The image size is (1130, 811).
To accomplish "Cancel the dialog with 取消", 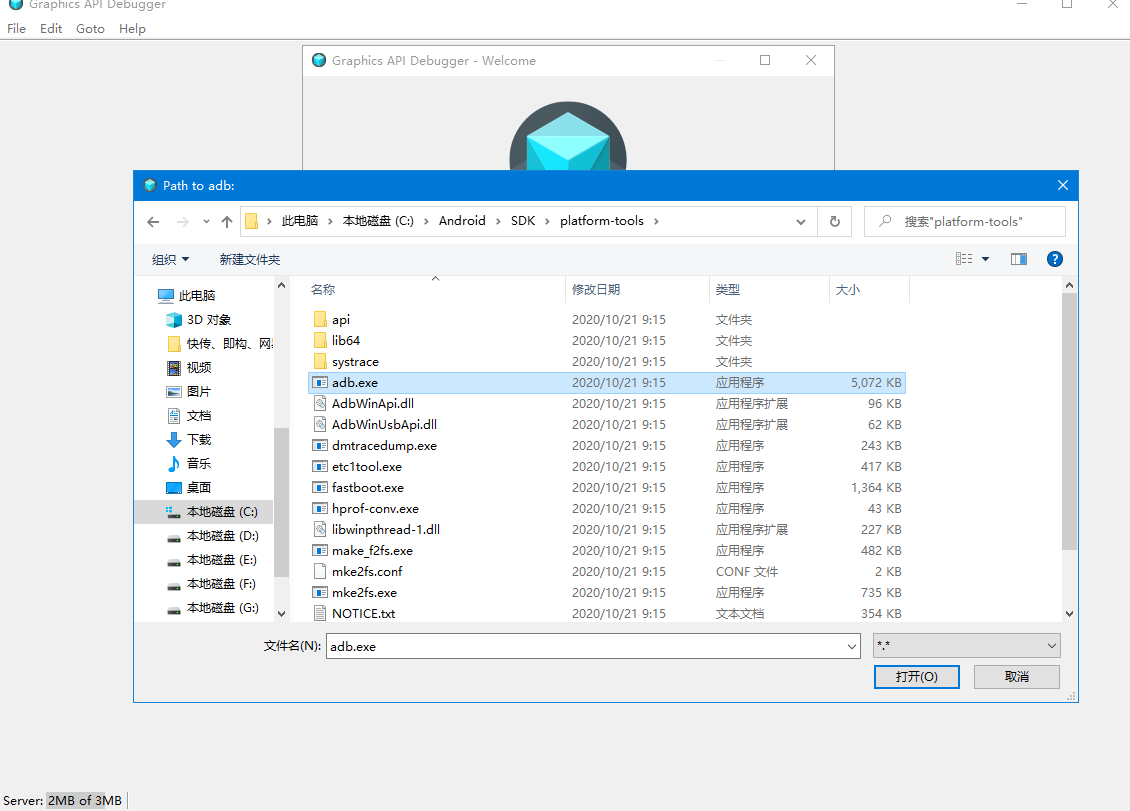I will coord(1016,677).
